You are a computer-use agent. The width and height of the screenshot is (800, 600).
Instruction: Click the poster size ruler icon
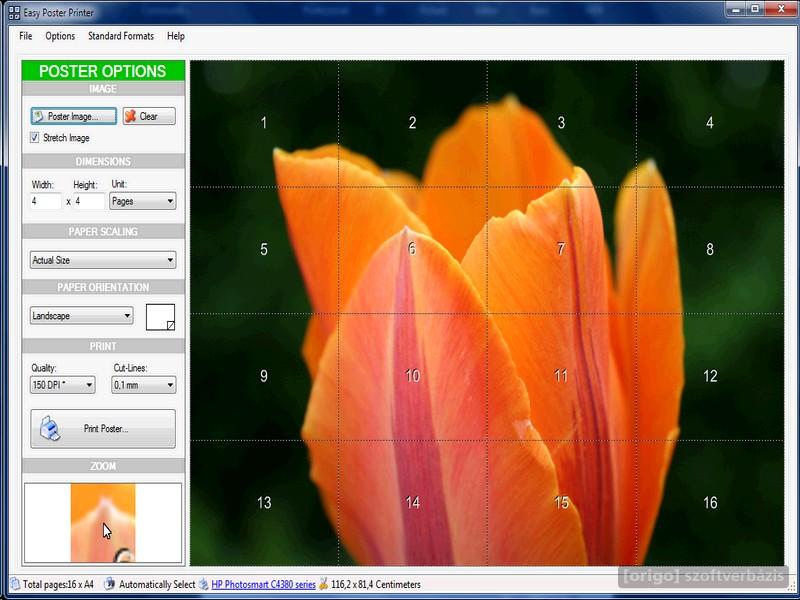(323, 584)
